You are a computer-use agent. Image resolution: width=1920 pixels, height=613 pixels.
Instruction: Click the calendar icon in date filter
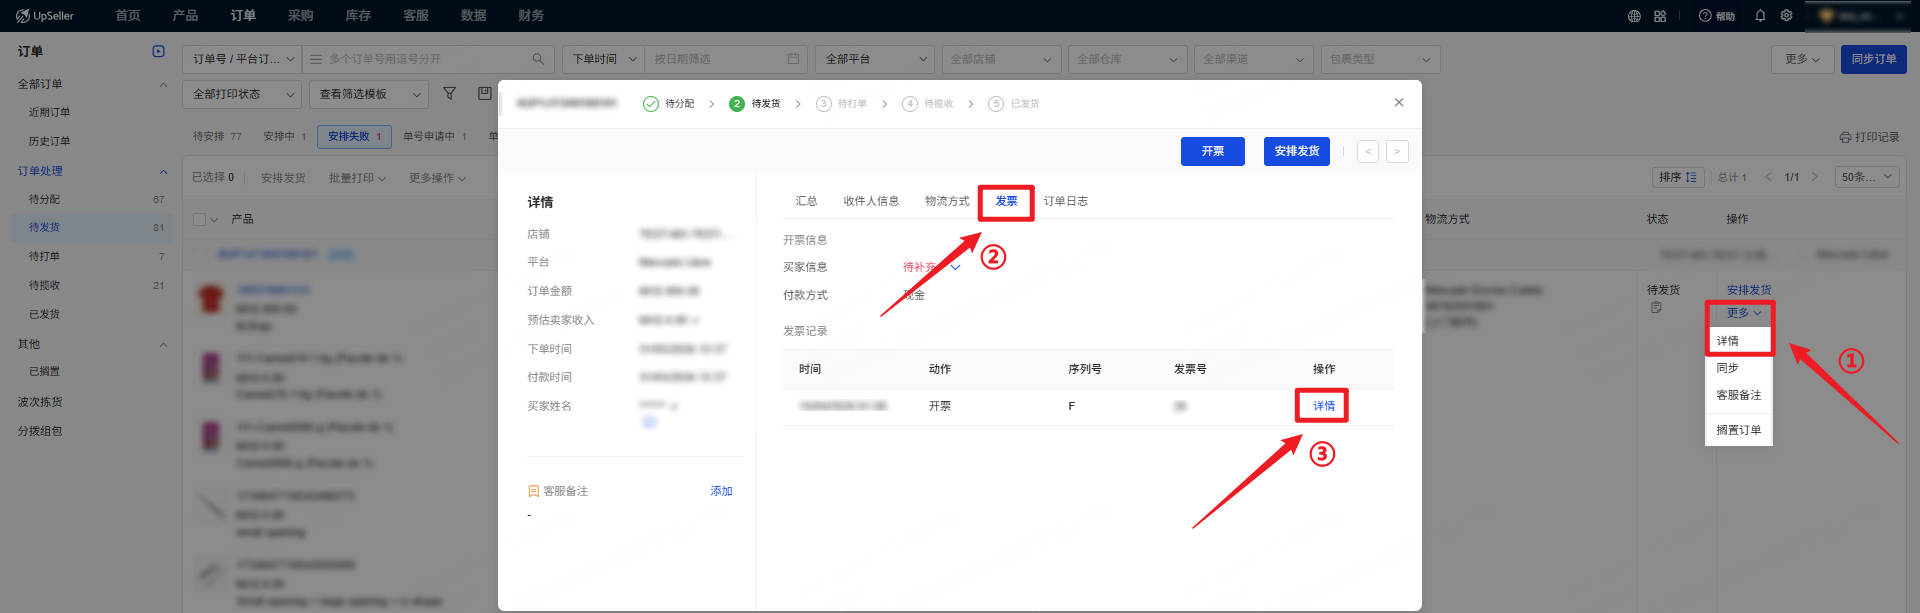(x=793, y=59)
